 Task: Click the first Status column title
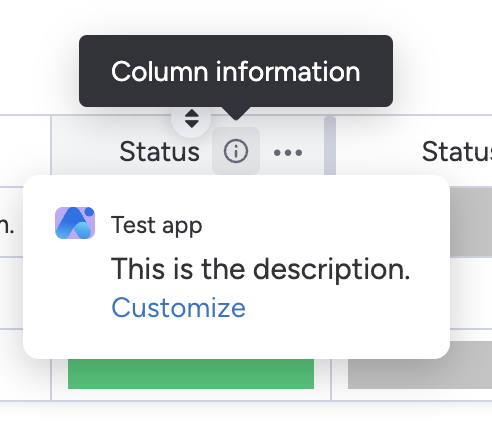click(159, 152)
